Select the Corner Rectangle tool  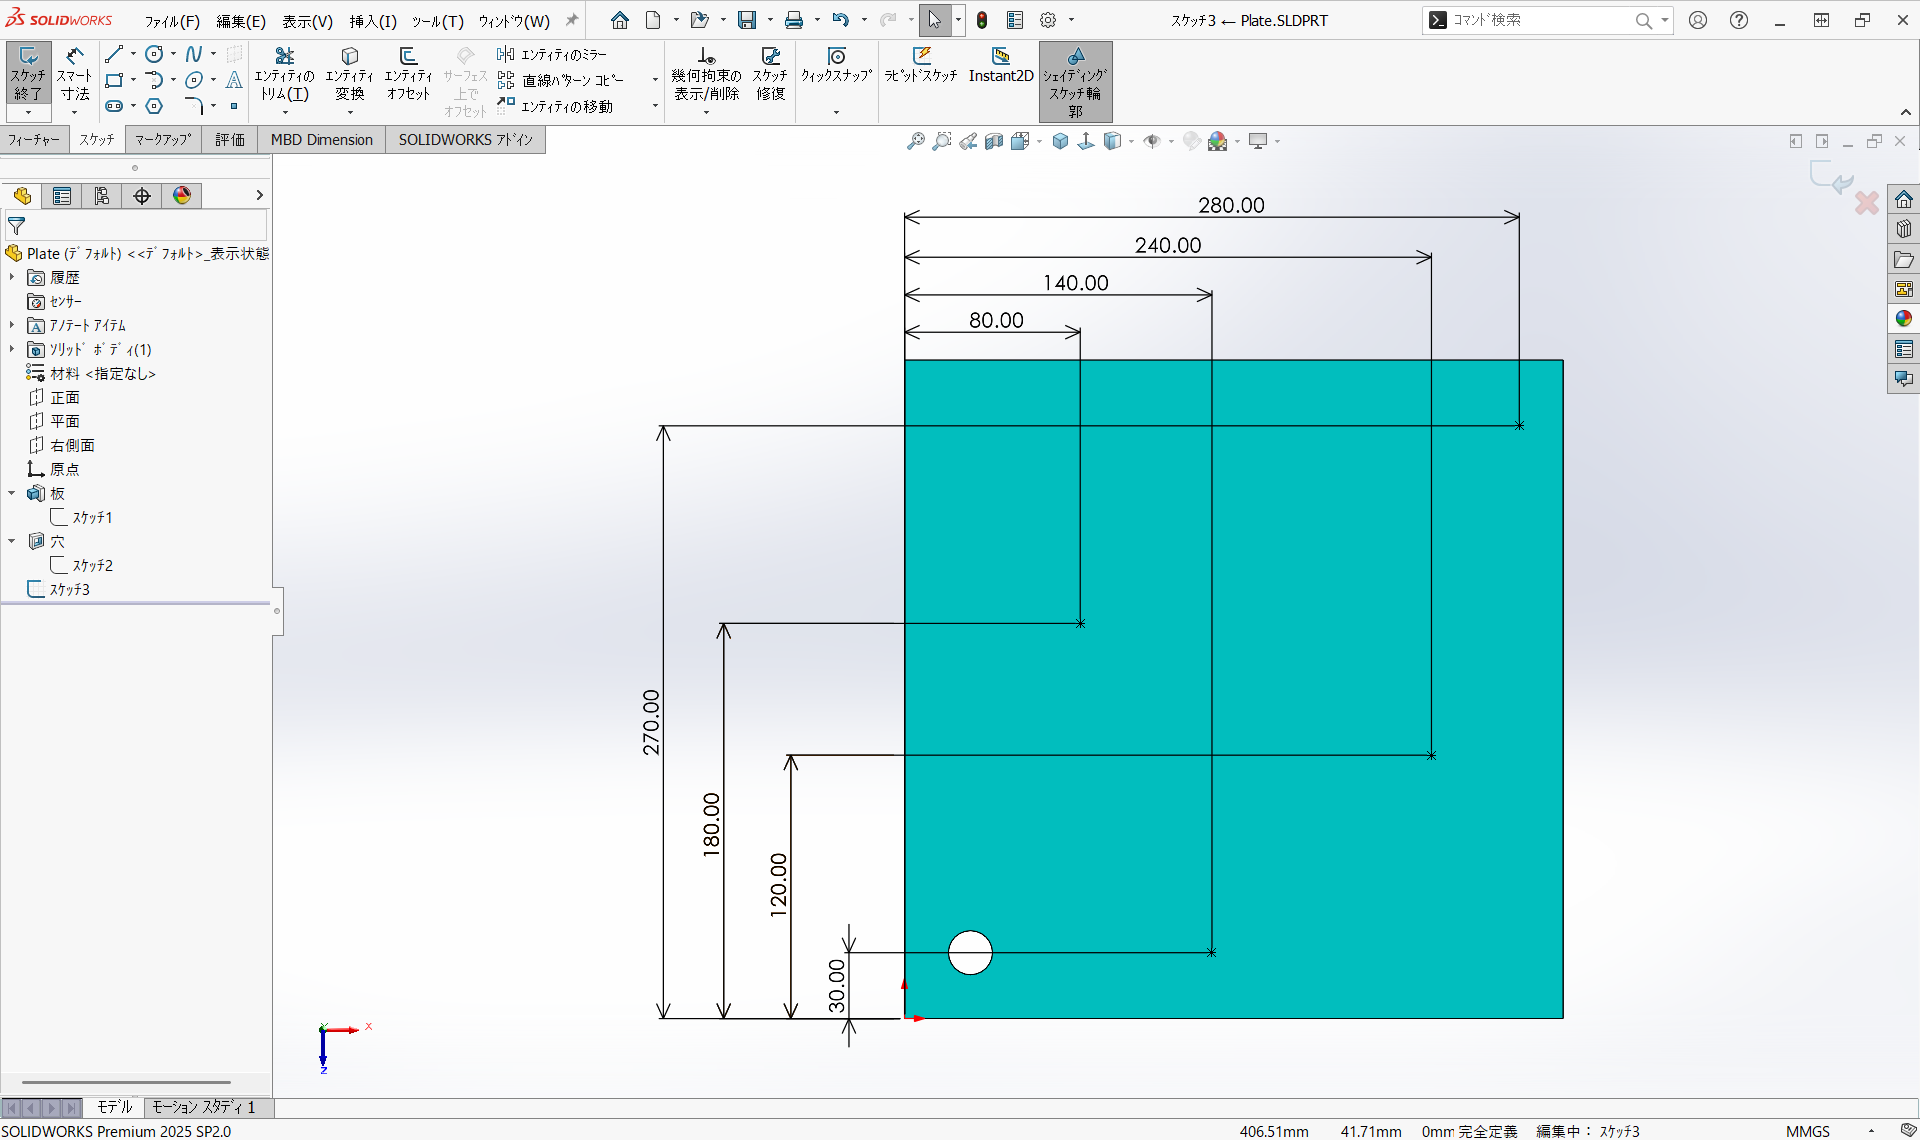114,80
